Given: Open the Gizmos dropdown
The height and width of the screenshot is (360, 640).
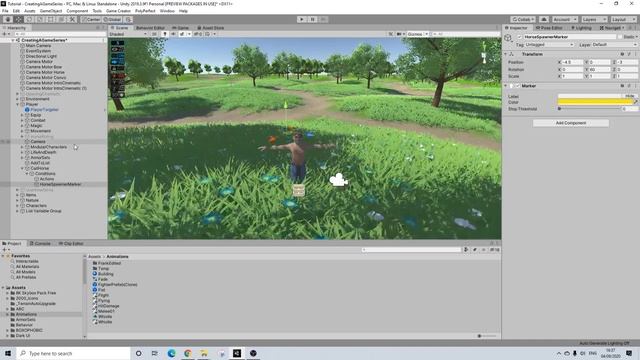Looking at the screenshot, I should click(417, 34).
